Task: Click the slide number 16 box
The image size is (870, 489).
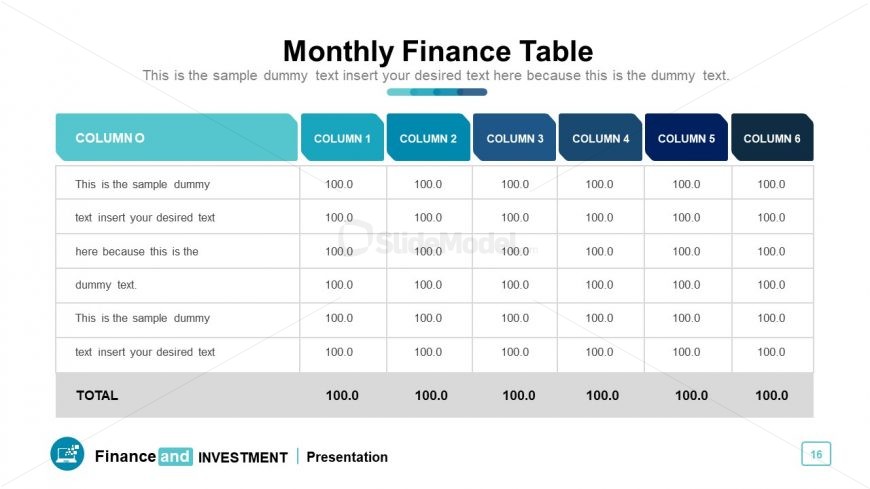Action: [816, 454]
